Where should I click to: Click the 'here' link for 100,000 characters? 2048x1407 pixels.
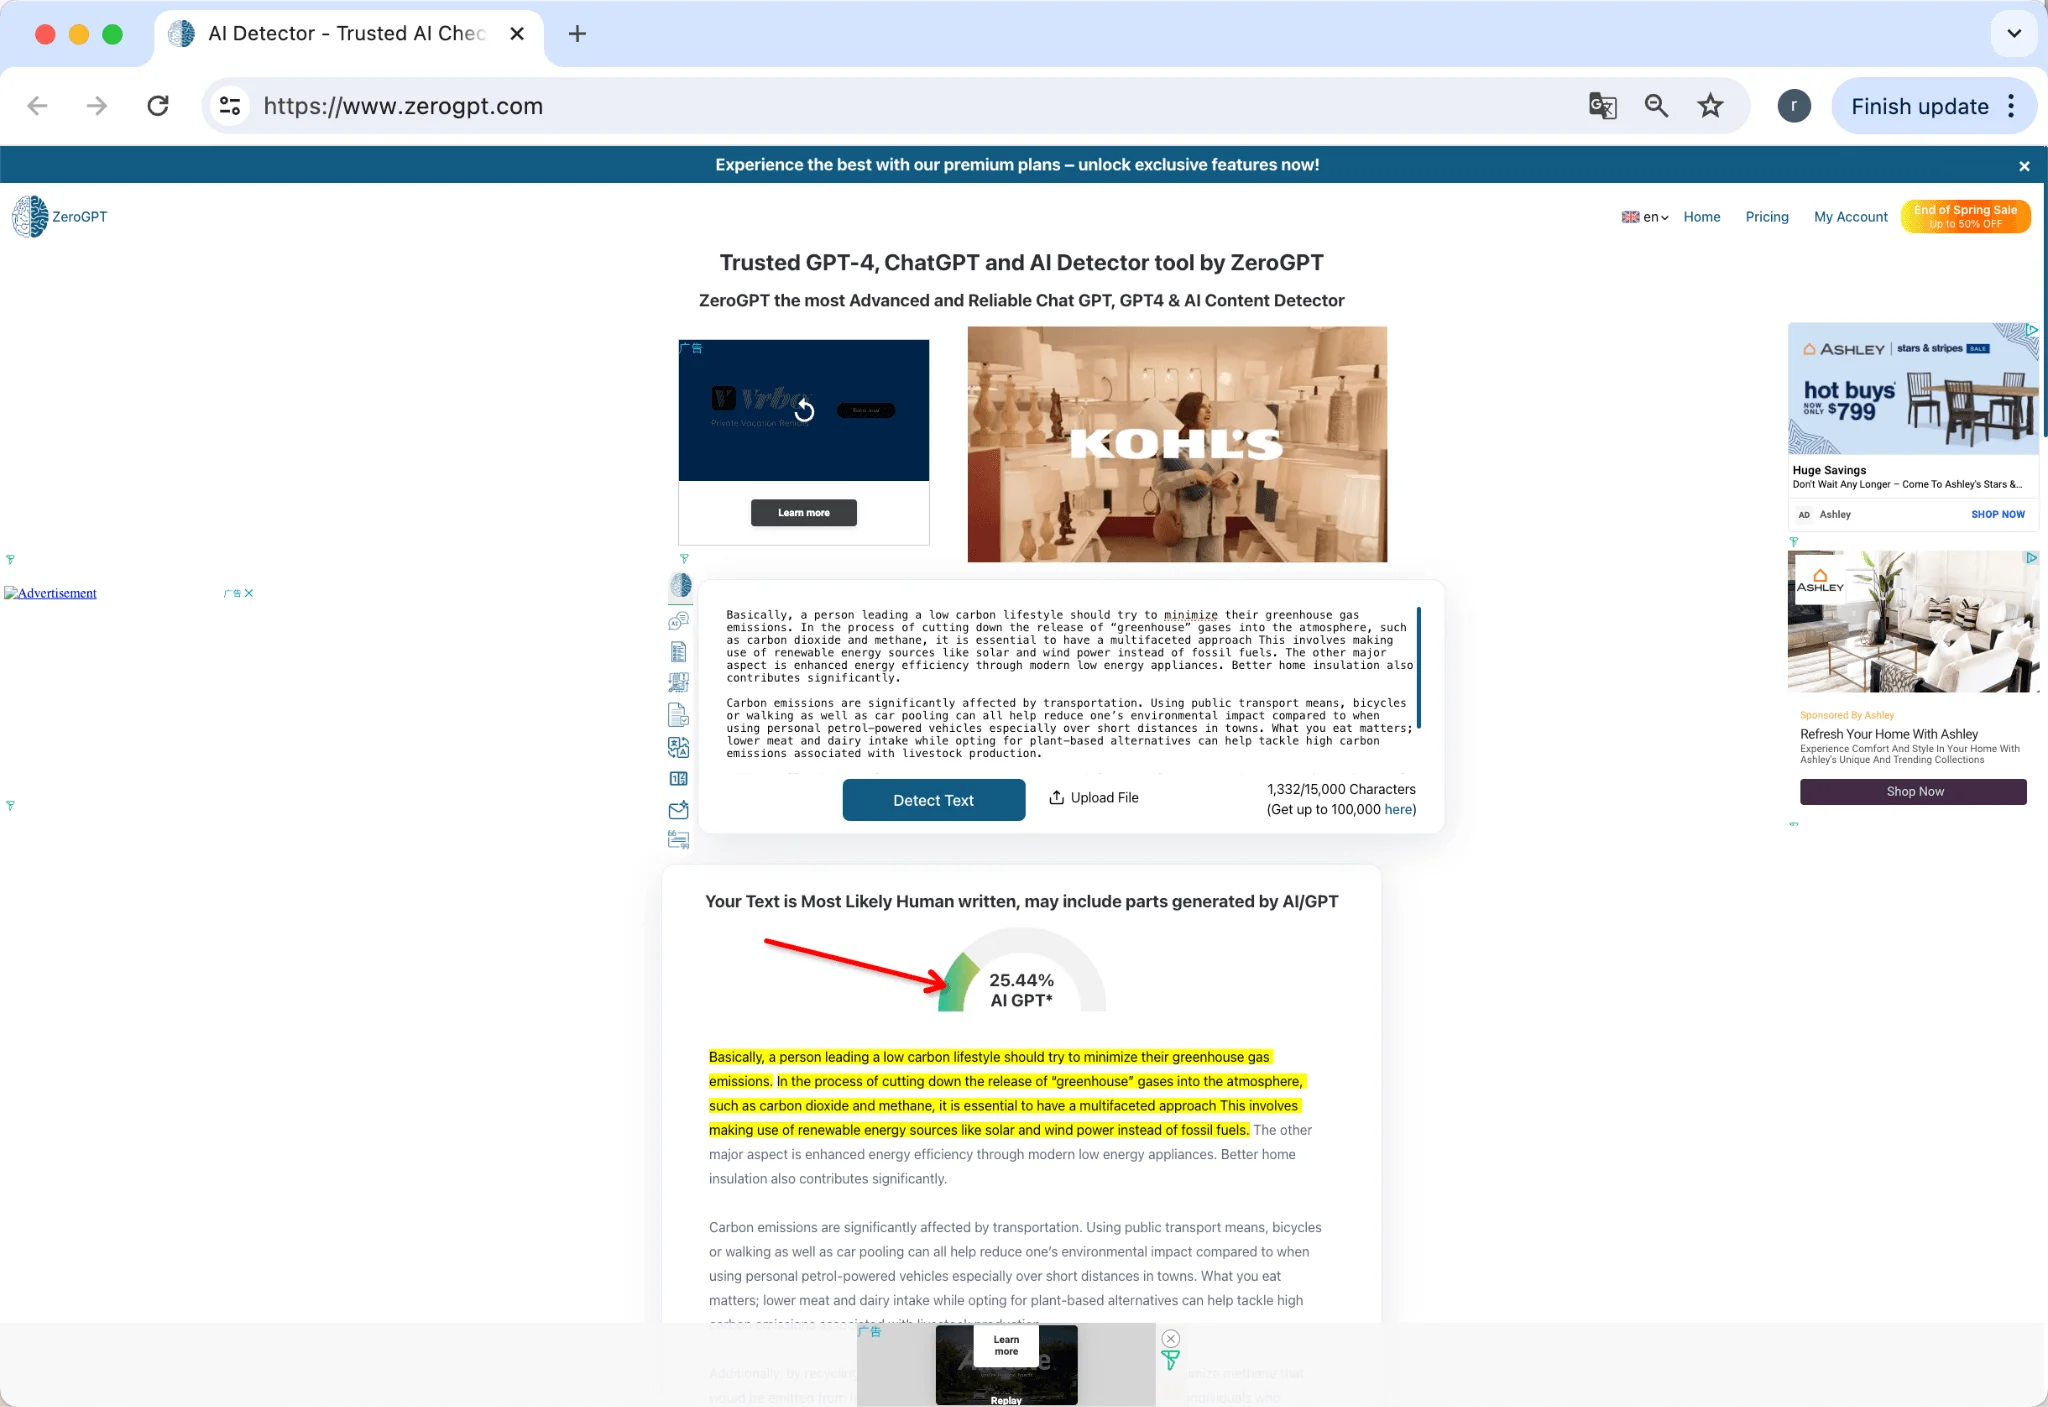1397,809
